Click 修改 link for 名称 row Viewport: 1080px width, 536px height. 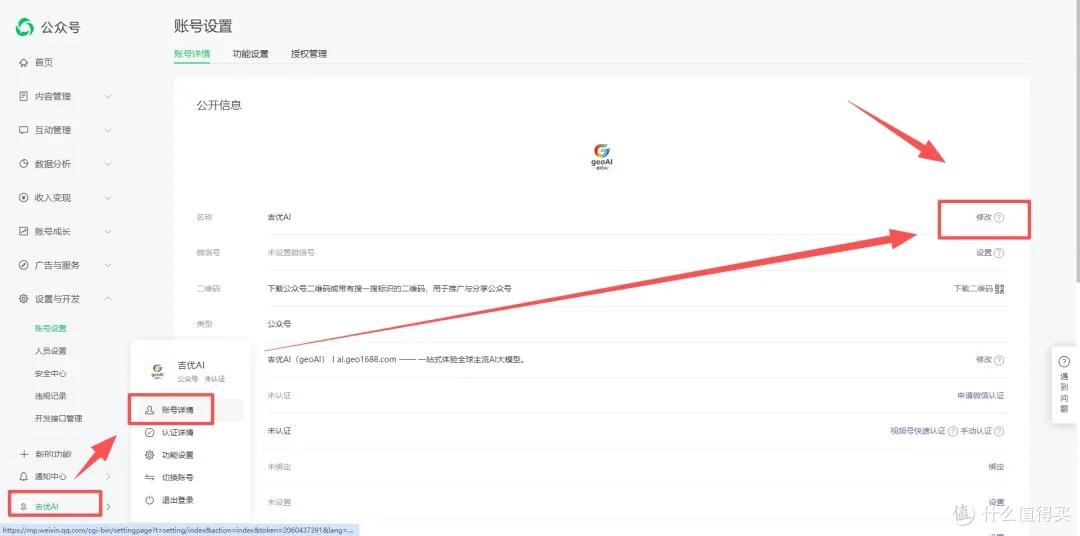(984, 217)
